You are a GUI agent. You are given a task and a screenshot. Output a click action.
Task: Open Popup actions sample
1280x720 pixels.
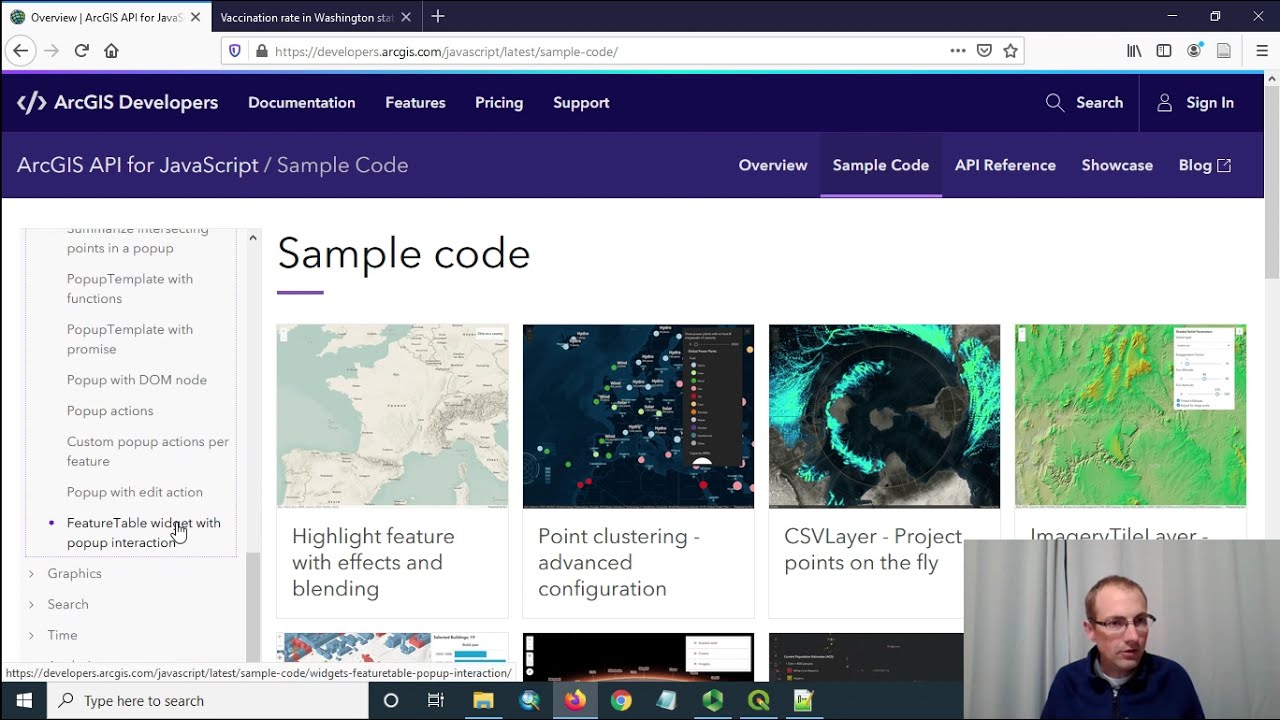pyautogui.click(x=110, y=411)
